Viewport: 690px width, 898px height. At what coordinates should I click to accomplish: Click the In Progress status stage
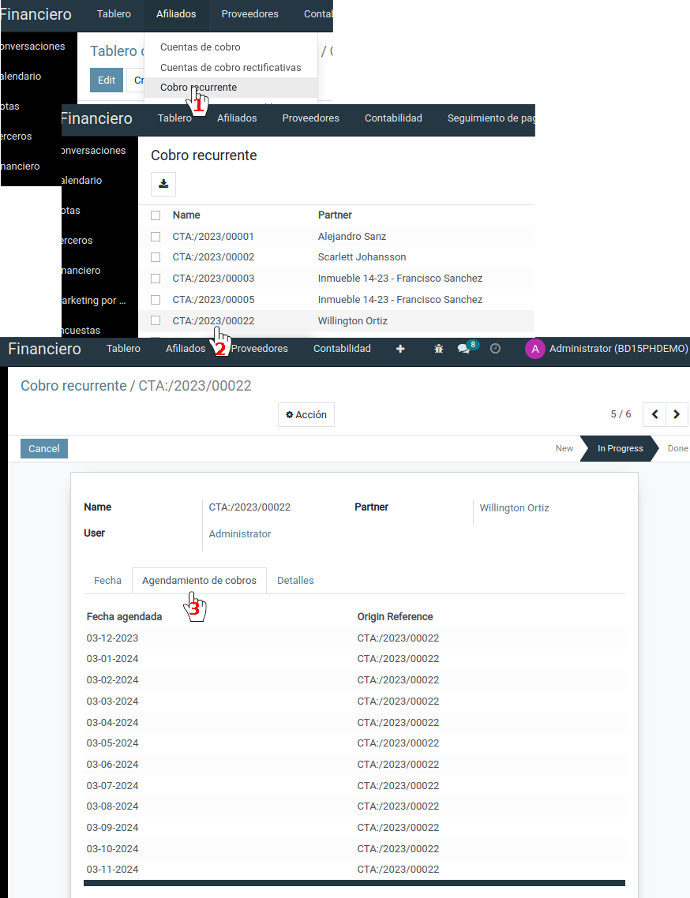point(620,449)
